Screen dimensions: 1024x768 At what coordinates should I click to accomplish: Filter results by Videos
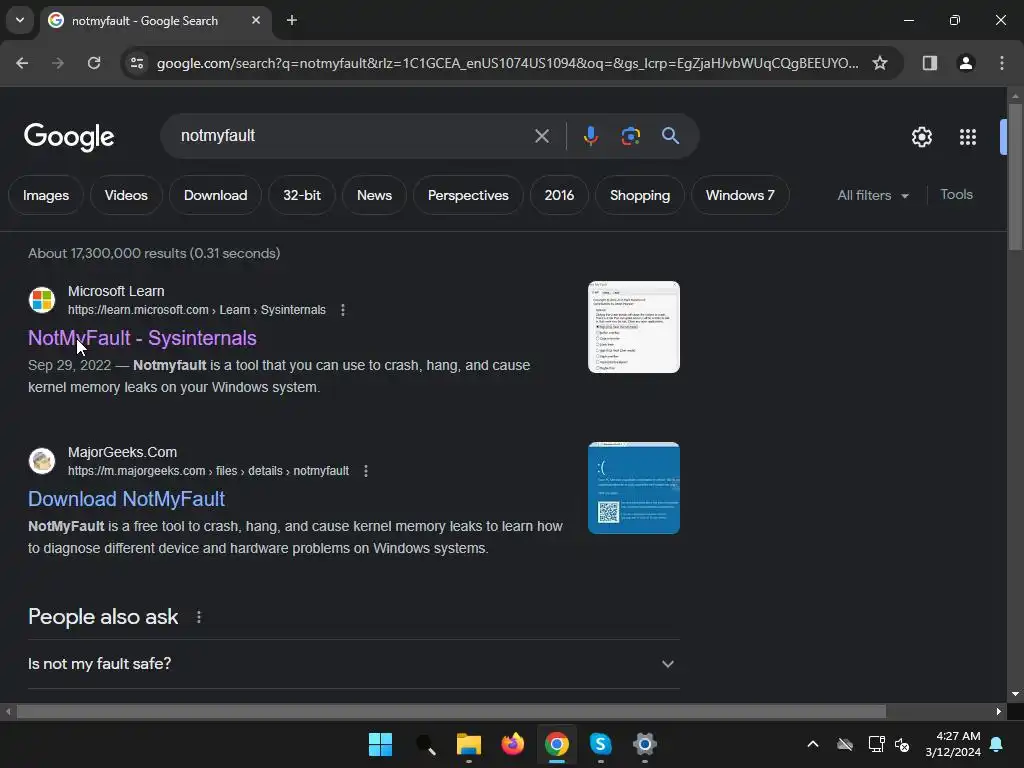126,195
